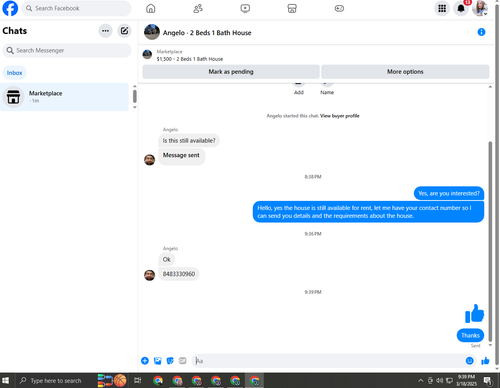
Task: Click the 'Sent' status text
Action: (476, 346)
